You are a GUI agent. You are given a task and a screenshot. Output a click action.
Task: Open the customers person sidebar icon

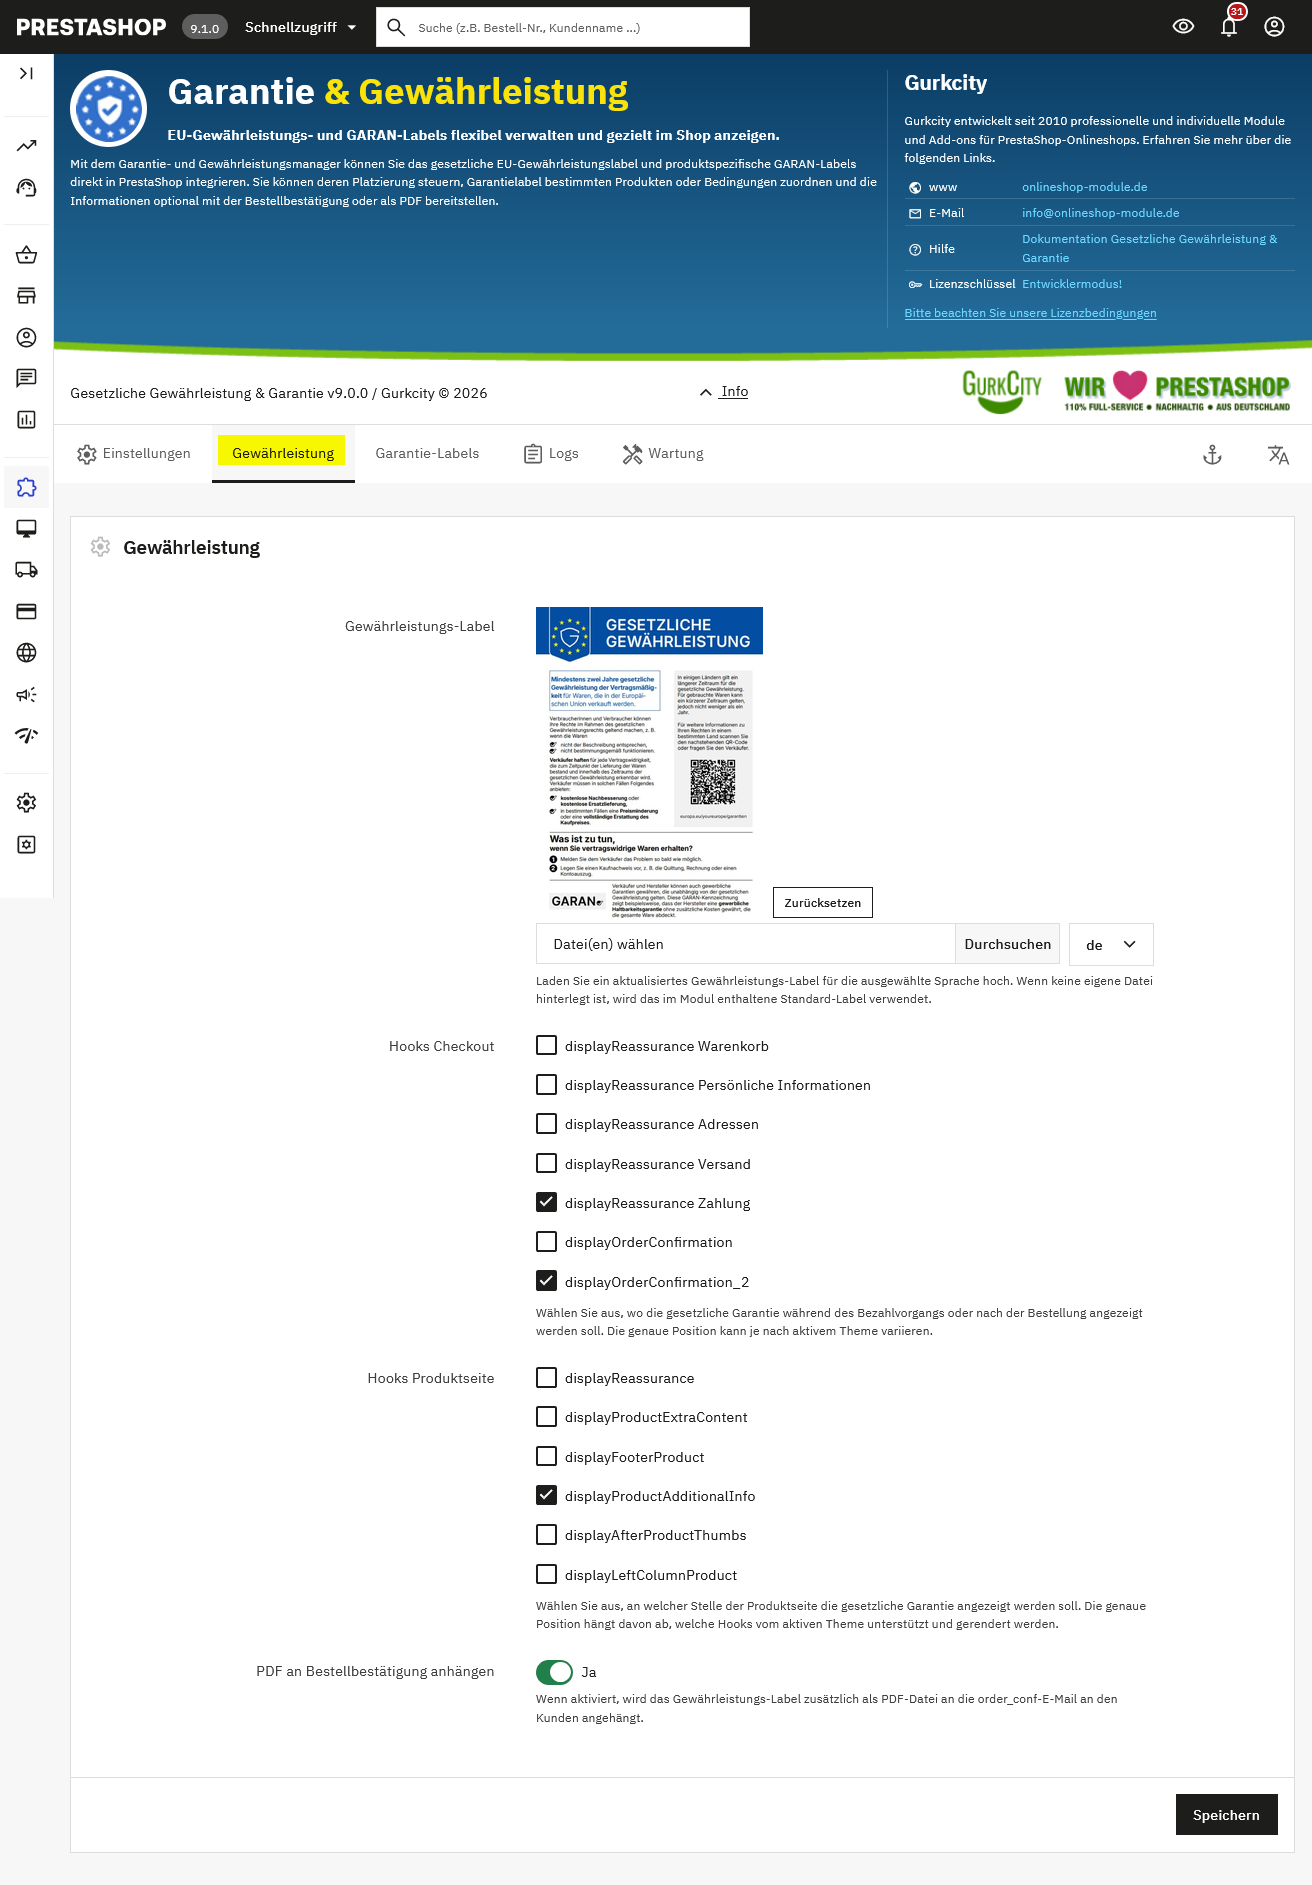26,337
